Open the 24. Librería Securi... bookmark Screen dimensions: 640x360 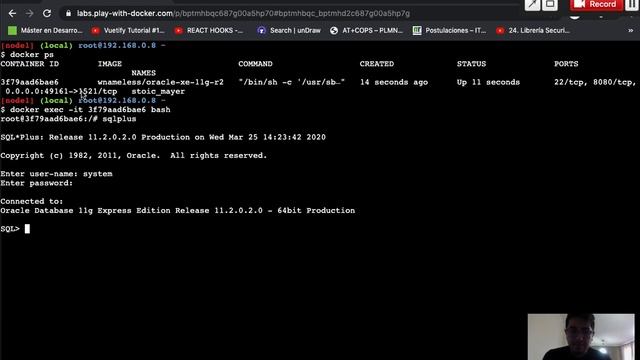pyautogui.click(x=533, y=31)
